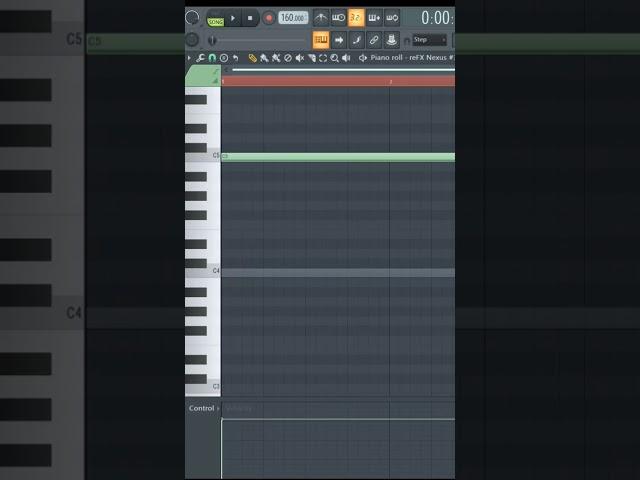Click the C5 key on piano keyboard

pos(203,157)
